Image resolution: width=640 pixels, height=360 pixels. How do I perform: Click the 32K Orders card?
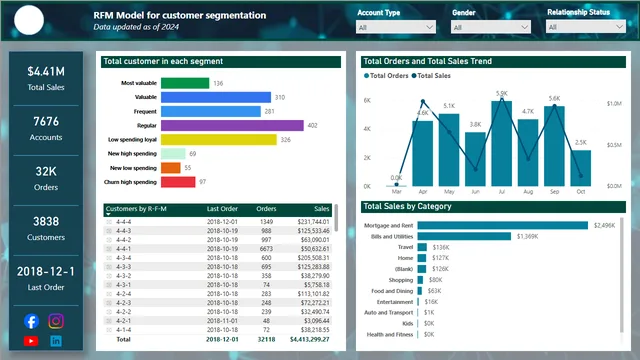[x=46, y=178]
